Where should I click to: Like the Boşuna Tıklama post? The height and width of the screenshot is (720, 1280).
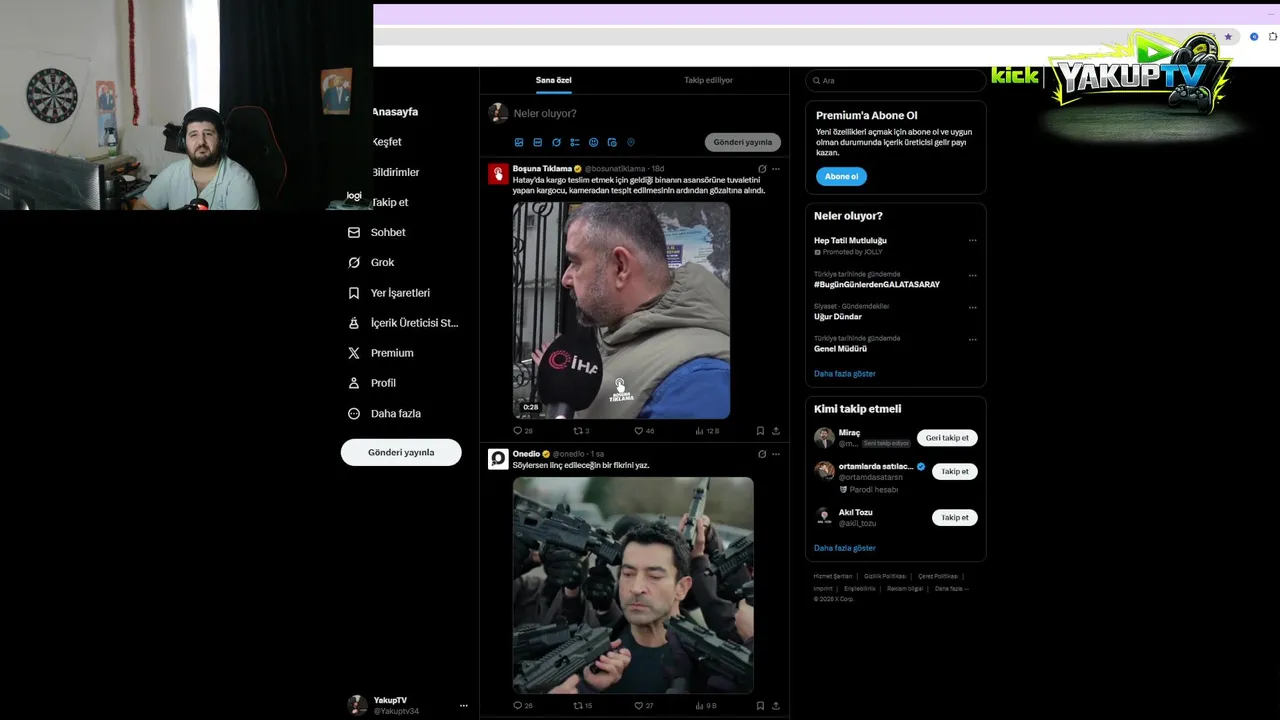coord(644,431)
